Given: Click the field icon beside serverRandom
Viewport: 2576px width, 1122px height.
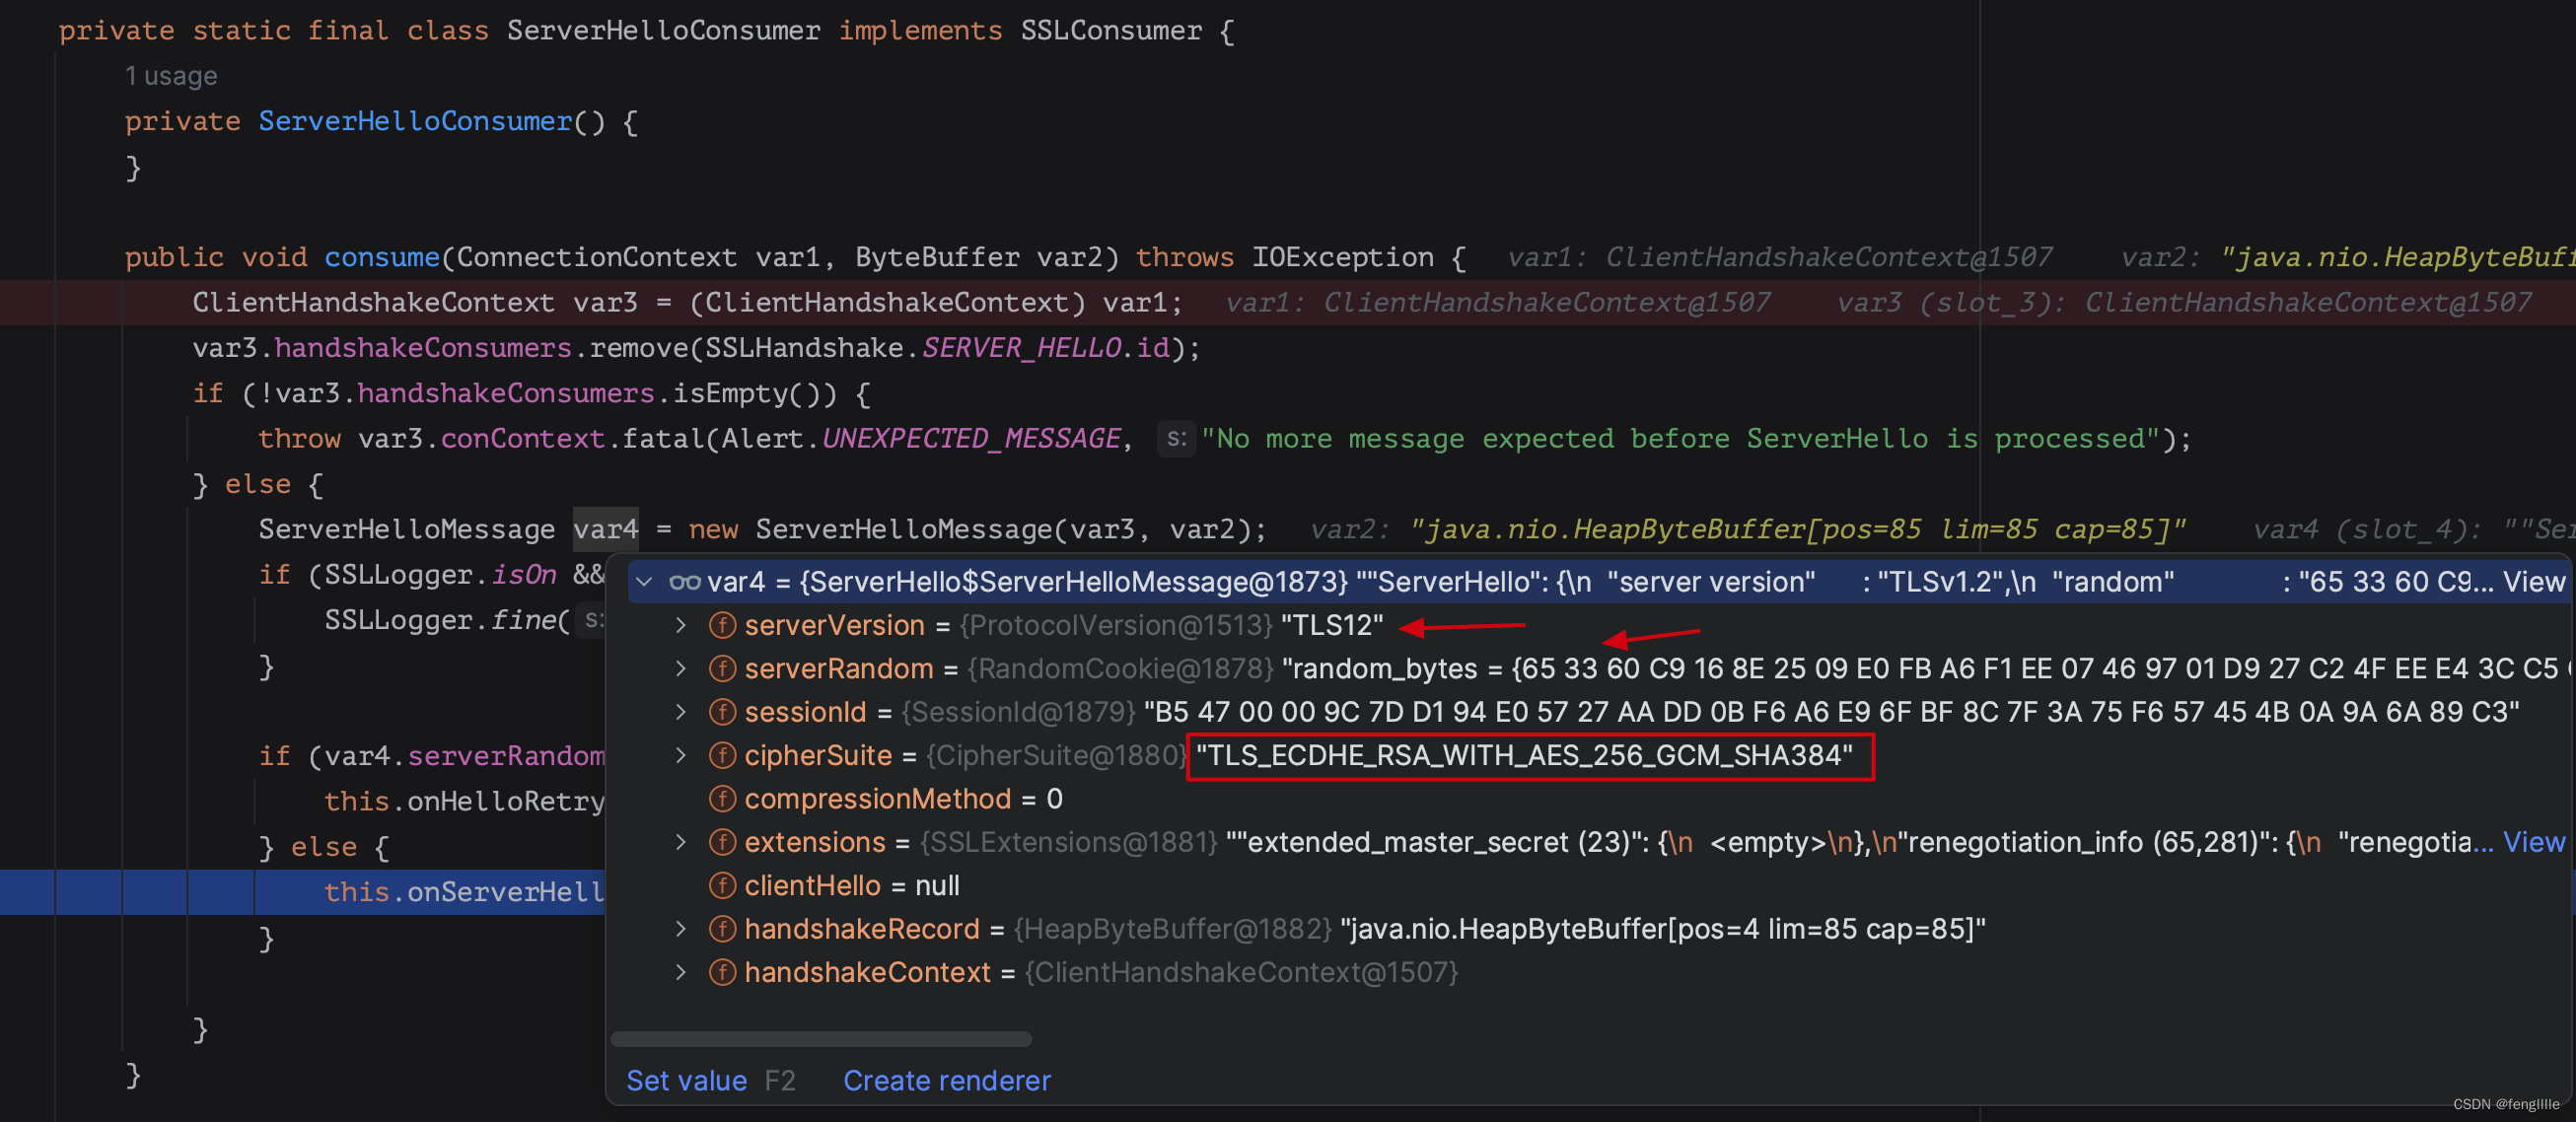Looking at the screenshot, I should [x=722, y=668].
